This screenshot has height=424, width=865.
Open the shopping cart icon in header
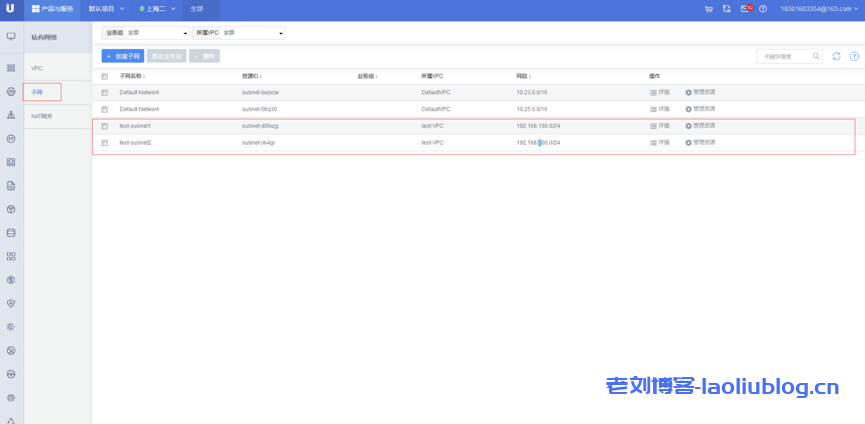coord(709,8)
